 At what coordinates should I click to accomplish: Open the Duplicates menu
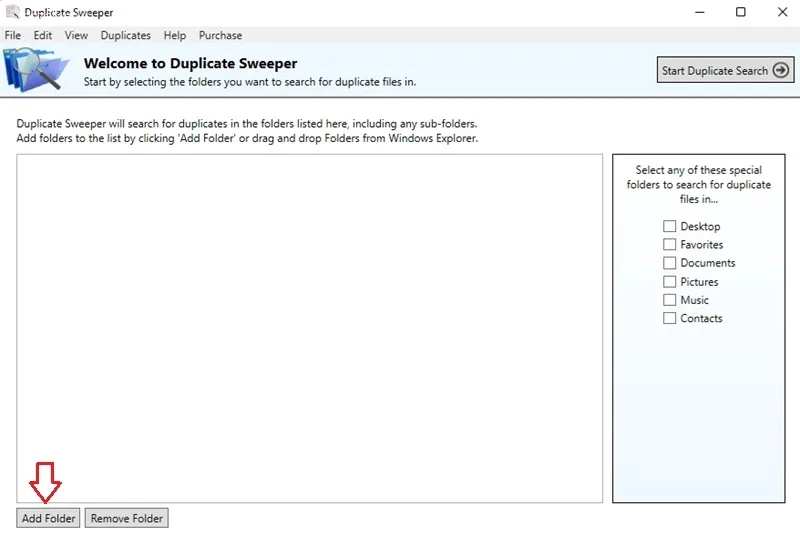126,35
